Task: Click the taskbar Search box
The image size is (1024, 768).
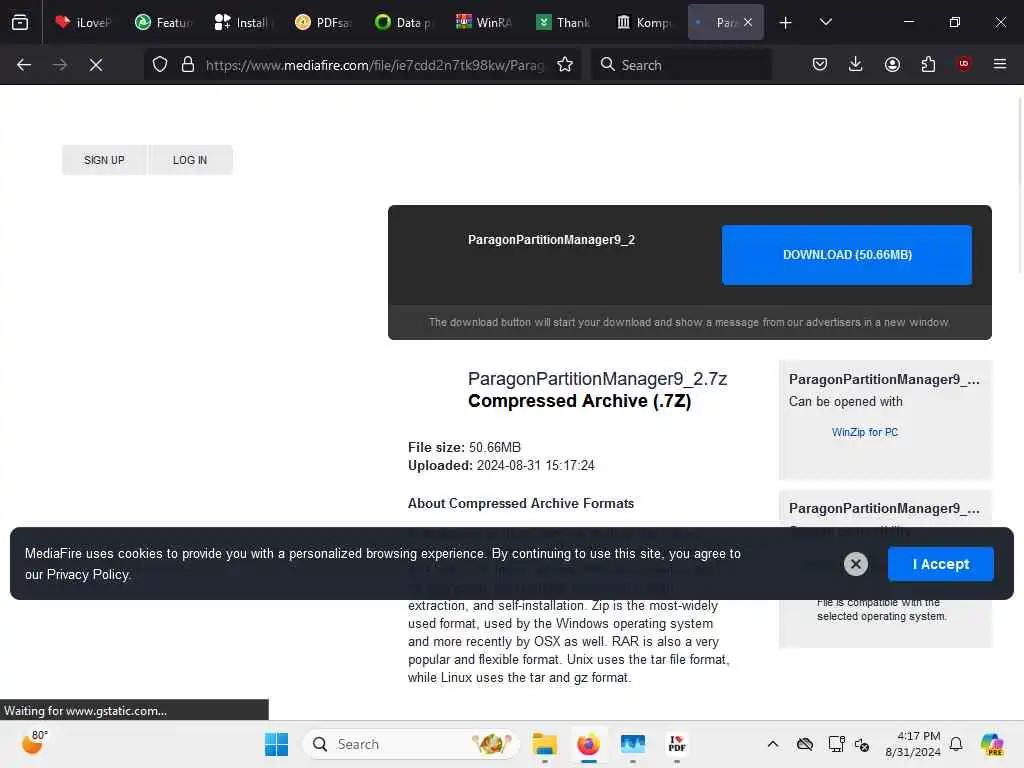Action: [411, 744]
